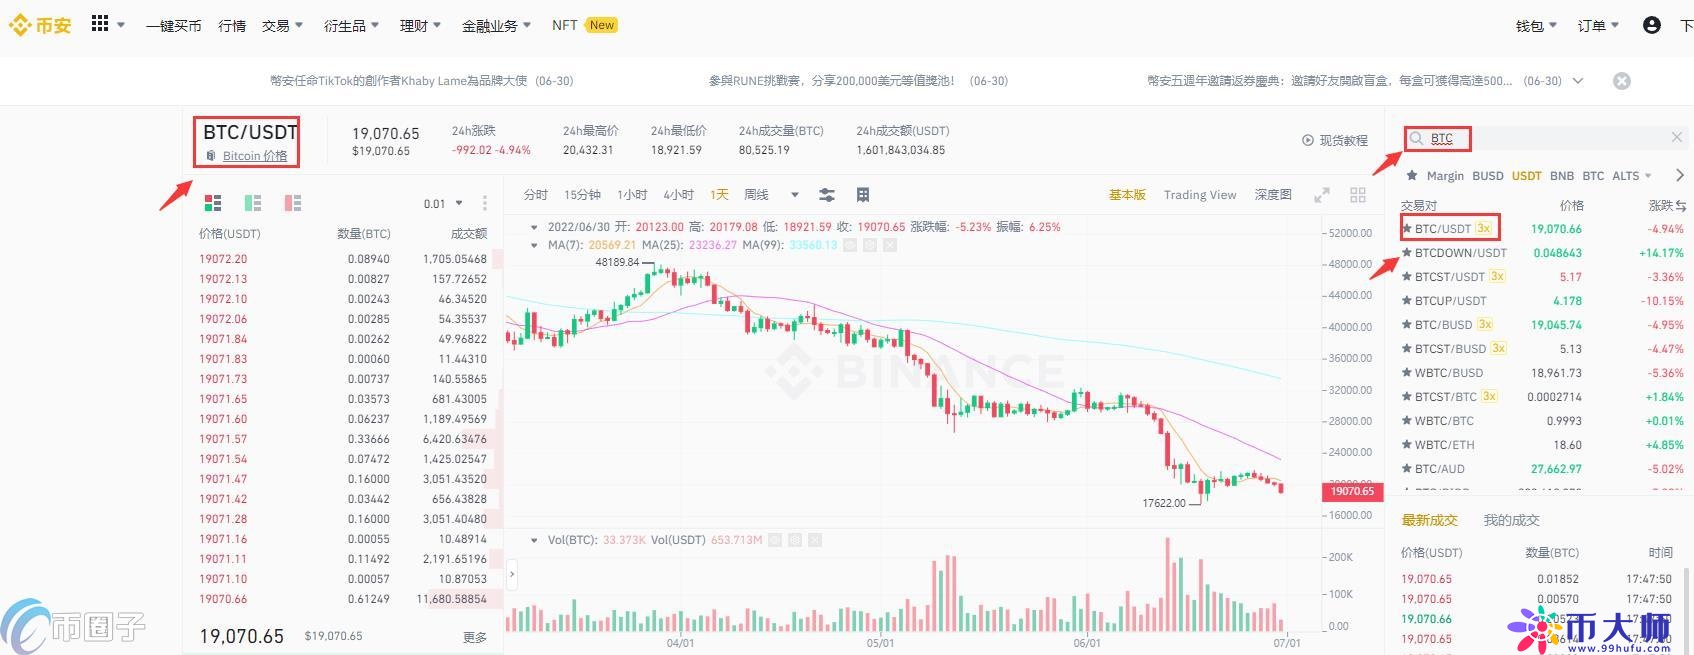Viewport: 1694px width, 655px height.
Task: Hide the MA indicator eye icon
Action: coord(850,245)
